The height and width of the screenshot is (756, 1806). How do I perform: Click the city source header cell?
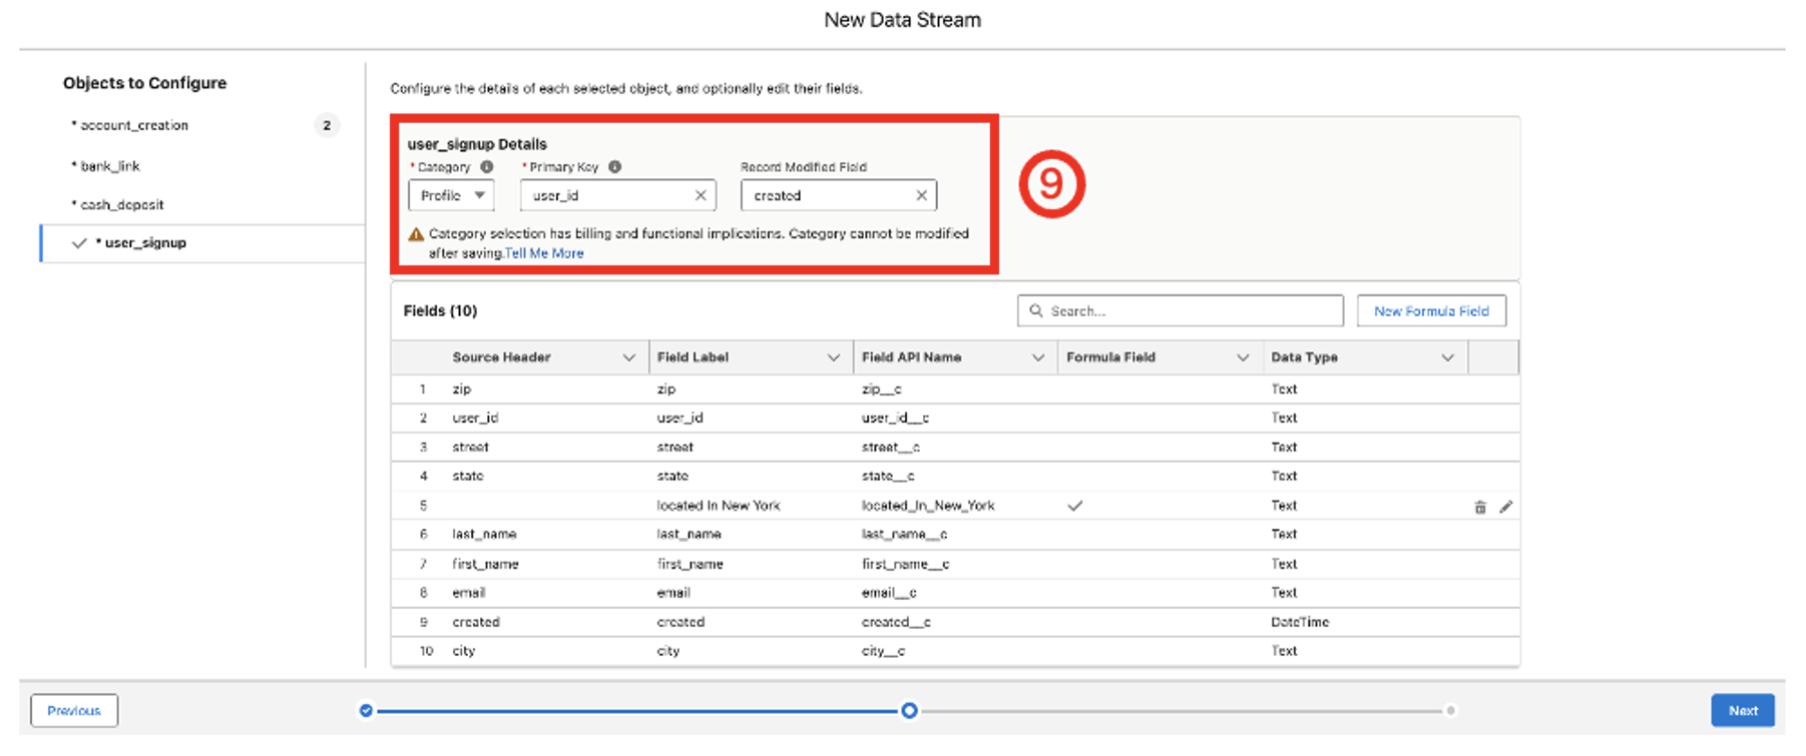coord(463,651)
